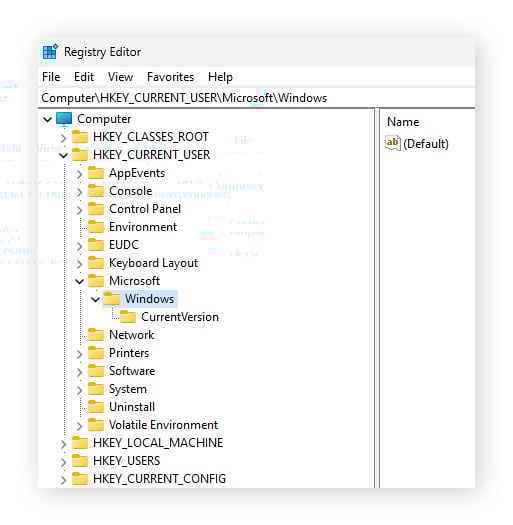Click the (Default) string value icon

393,144
